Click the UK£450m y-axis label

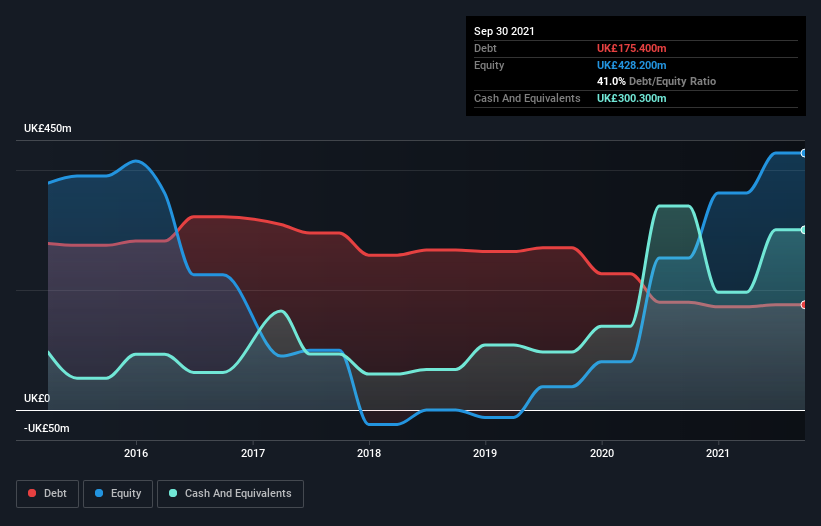pos(48,129)
